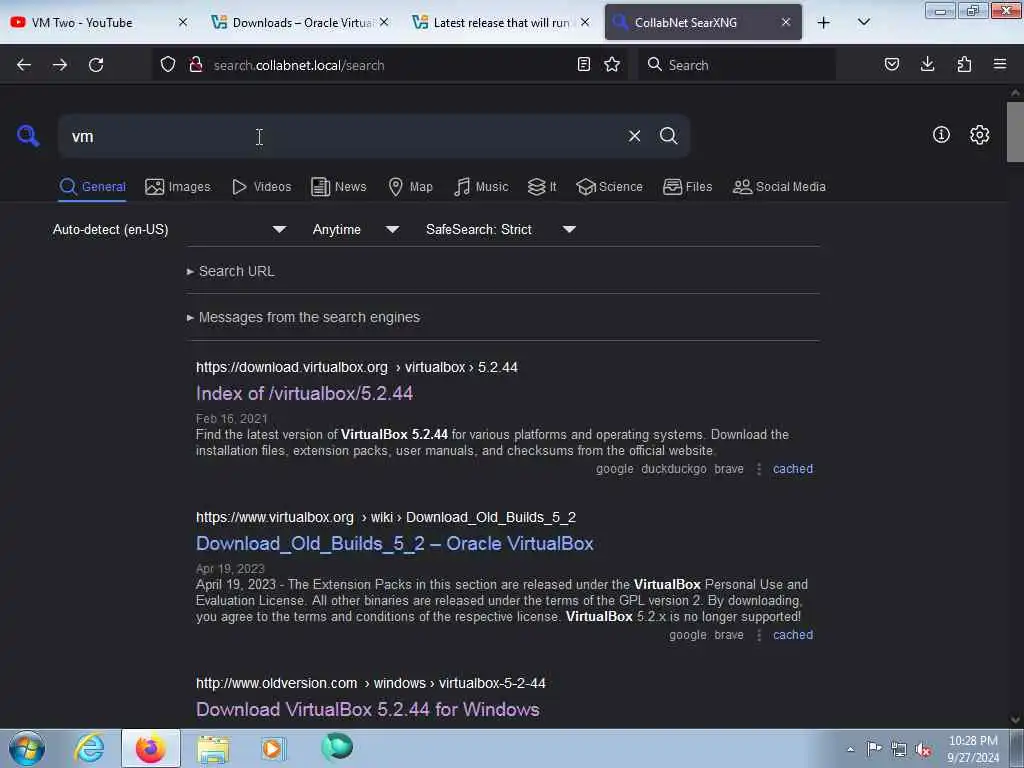1024x768 pixels.
Task: Open the Pocket save icon
Action: click(891, 64)
